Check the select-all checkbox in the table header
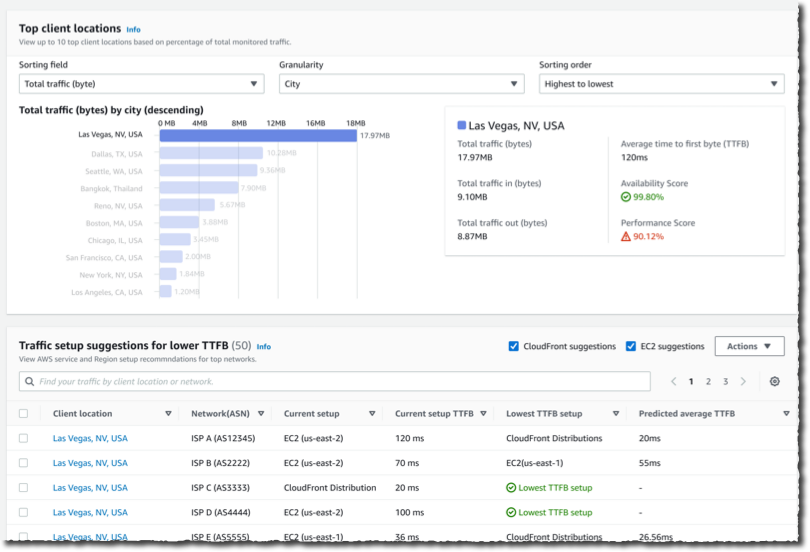 coord(23,414)
